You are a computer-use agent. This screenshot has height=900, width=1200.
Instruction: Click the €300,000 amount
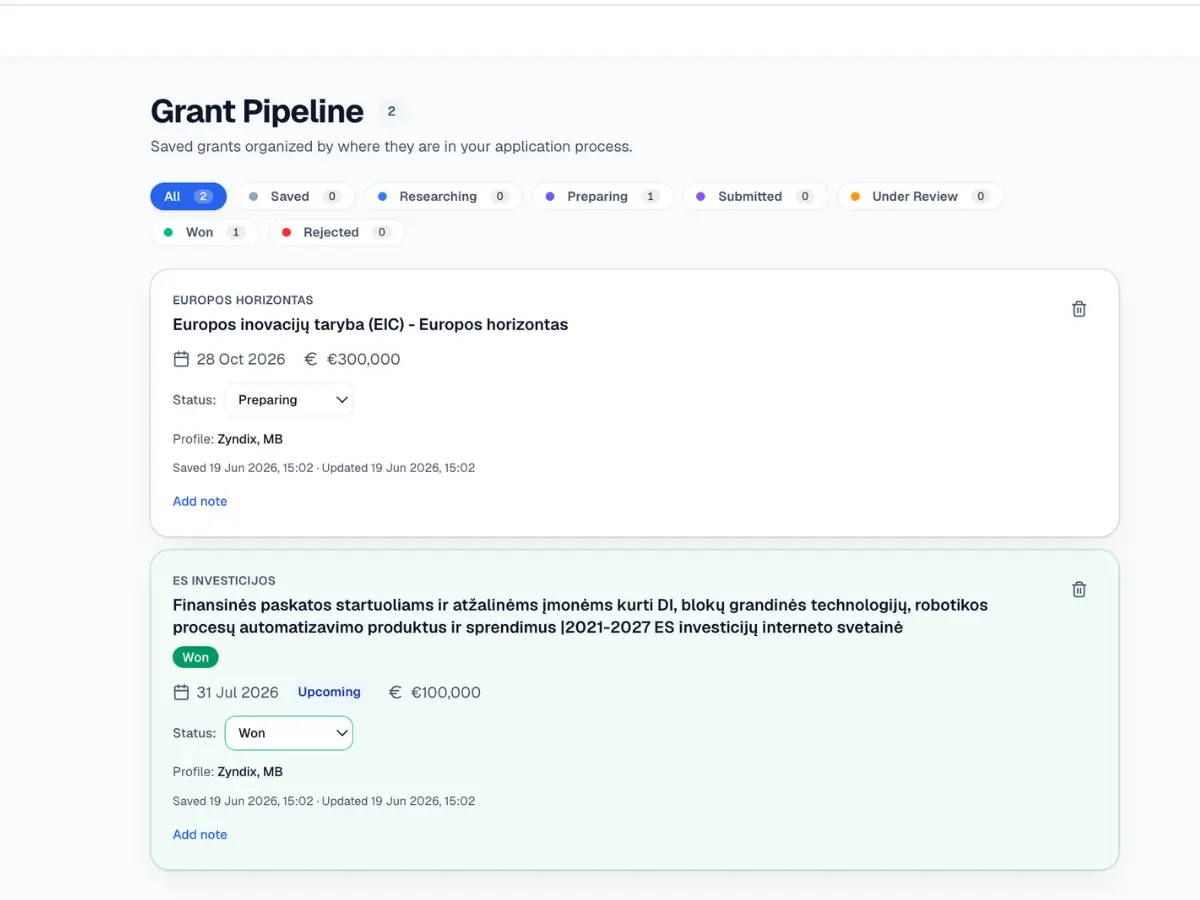click(363, 359)
